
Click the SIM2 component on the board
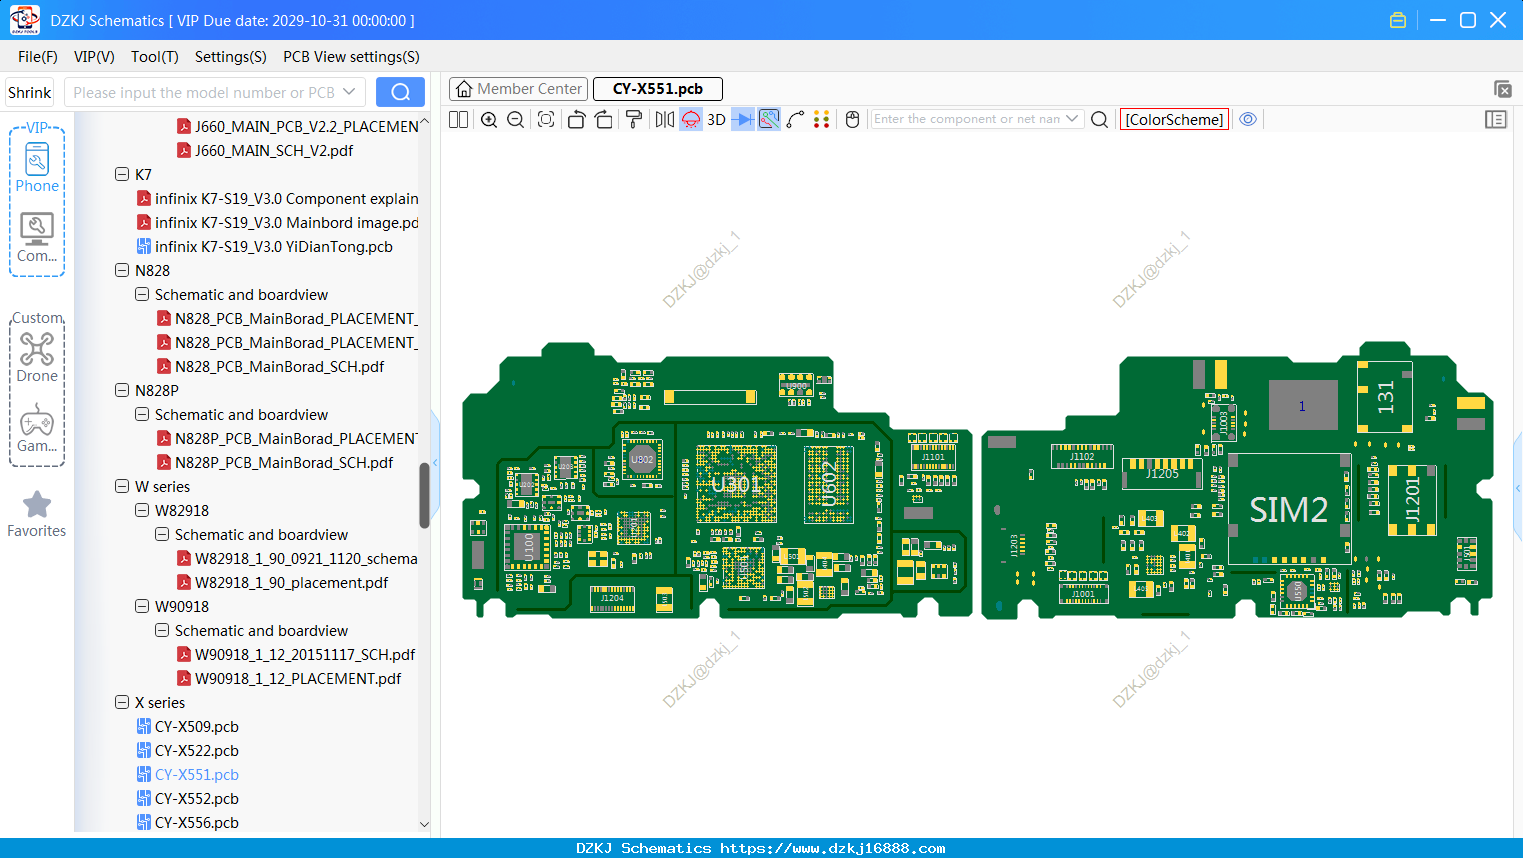[x=1289, y=509]
